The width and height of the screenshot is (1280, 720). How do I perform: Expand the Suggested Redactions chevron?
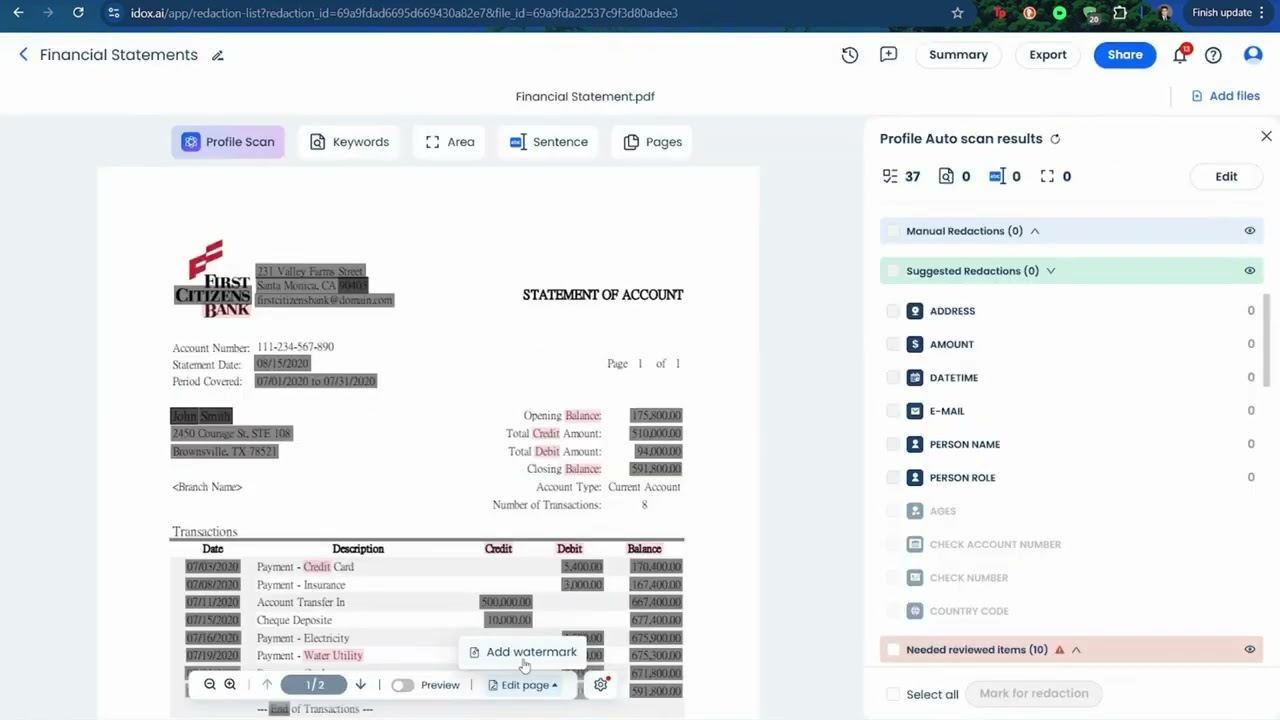1050,271
